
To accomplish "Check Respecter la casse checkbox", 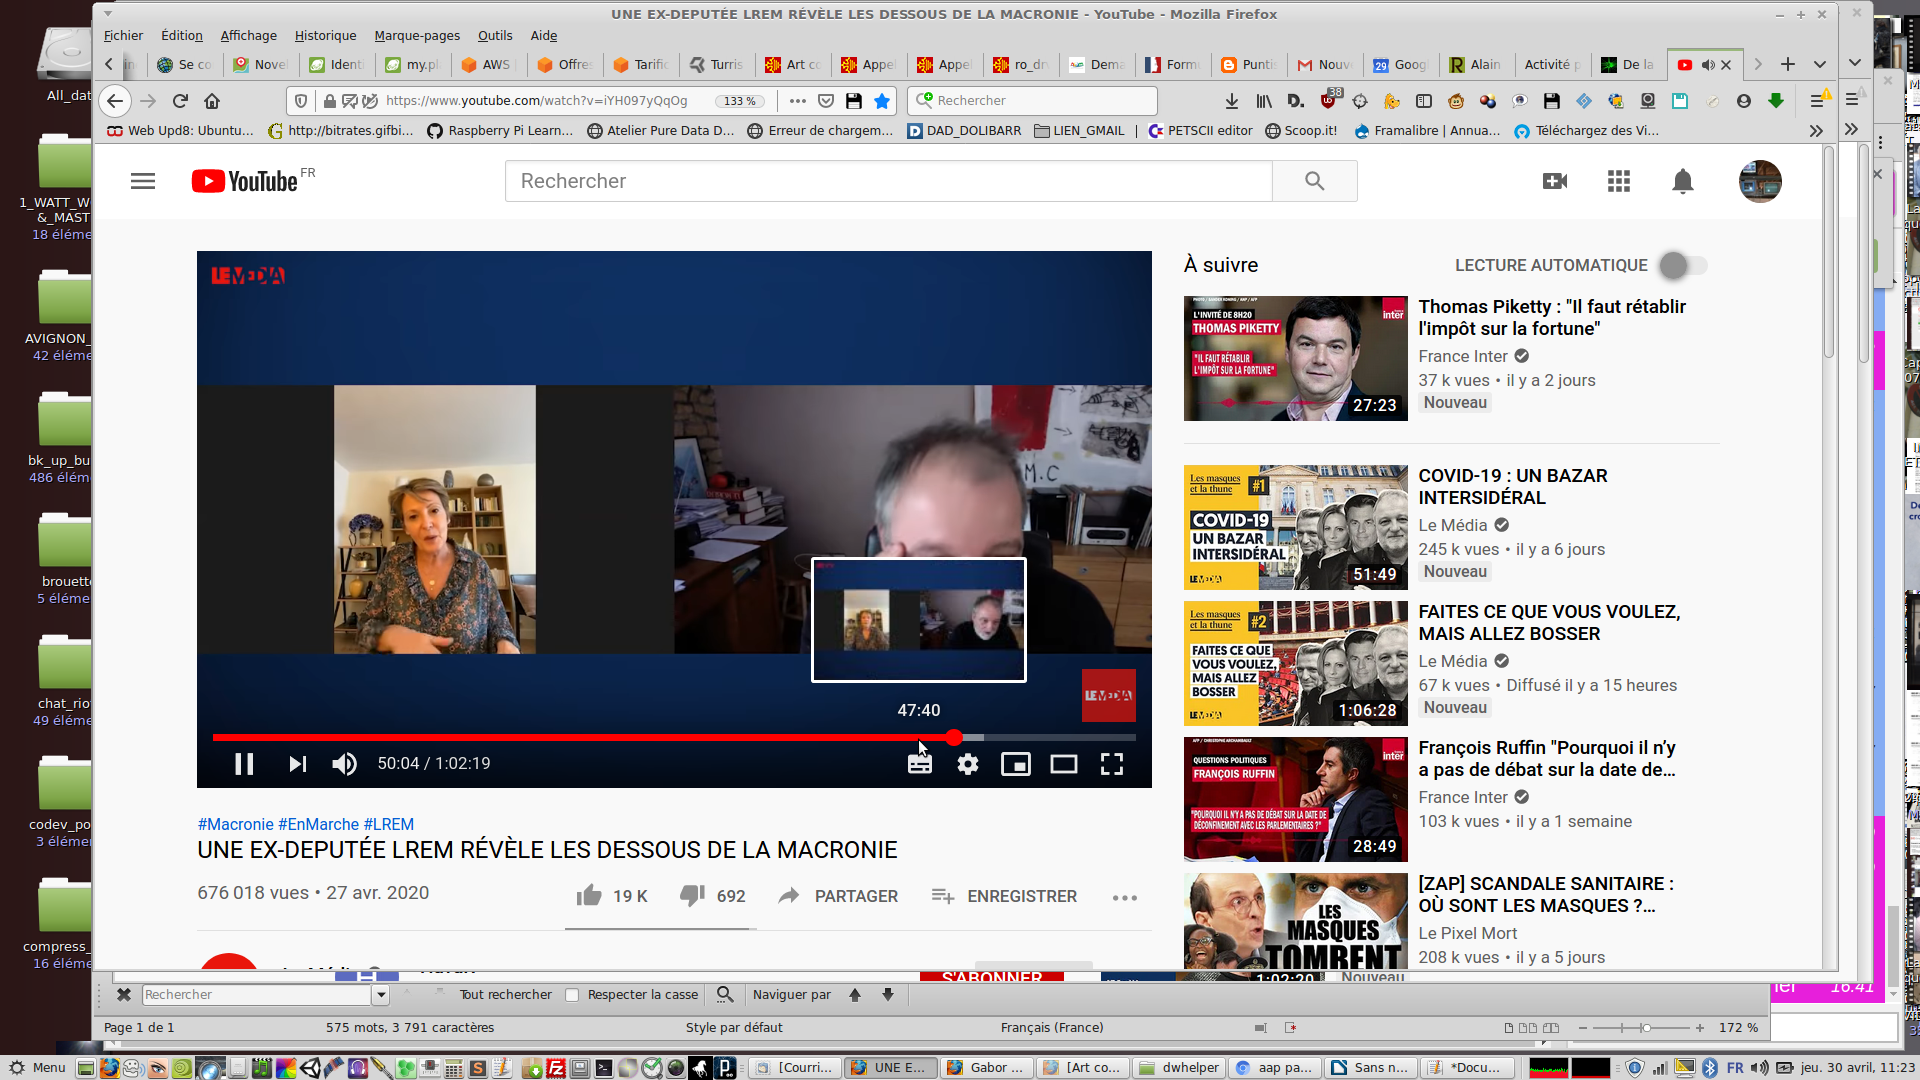I will tap(572, 995).
